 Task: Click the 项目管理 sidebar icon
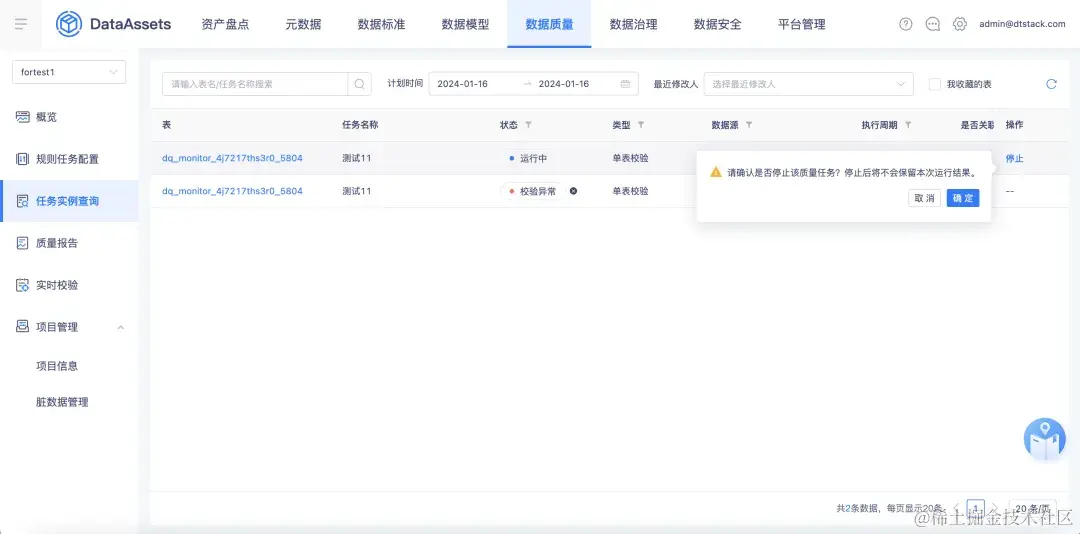tap(23, 327)
